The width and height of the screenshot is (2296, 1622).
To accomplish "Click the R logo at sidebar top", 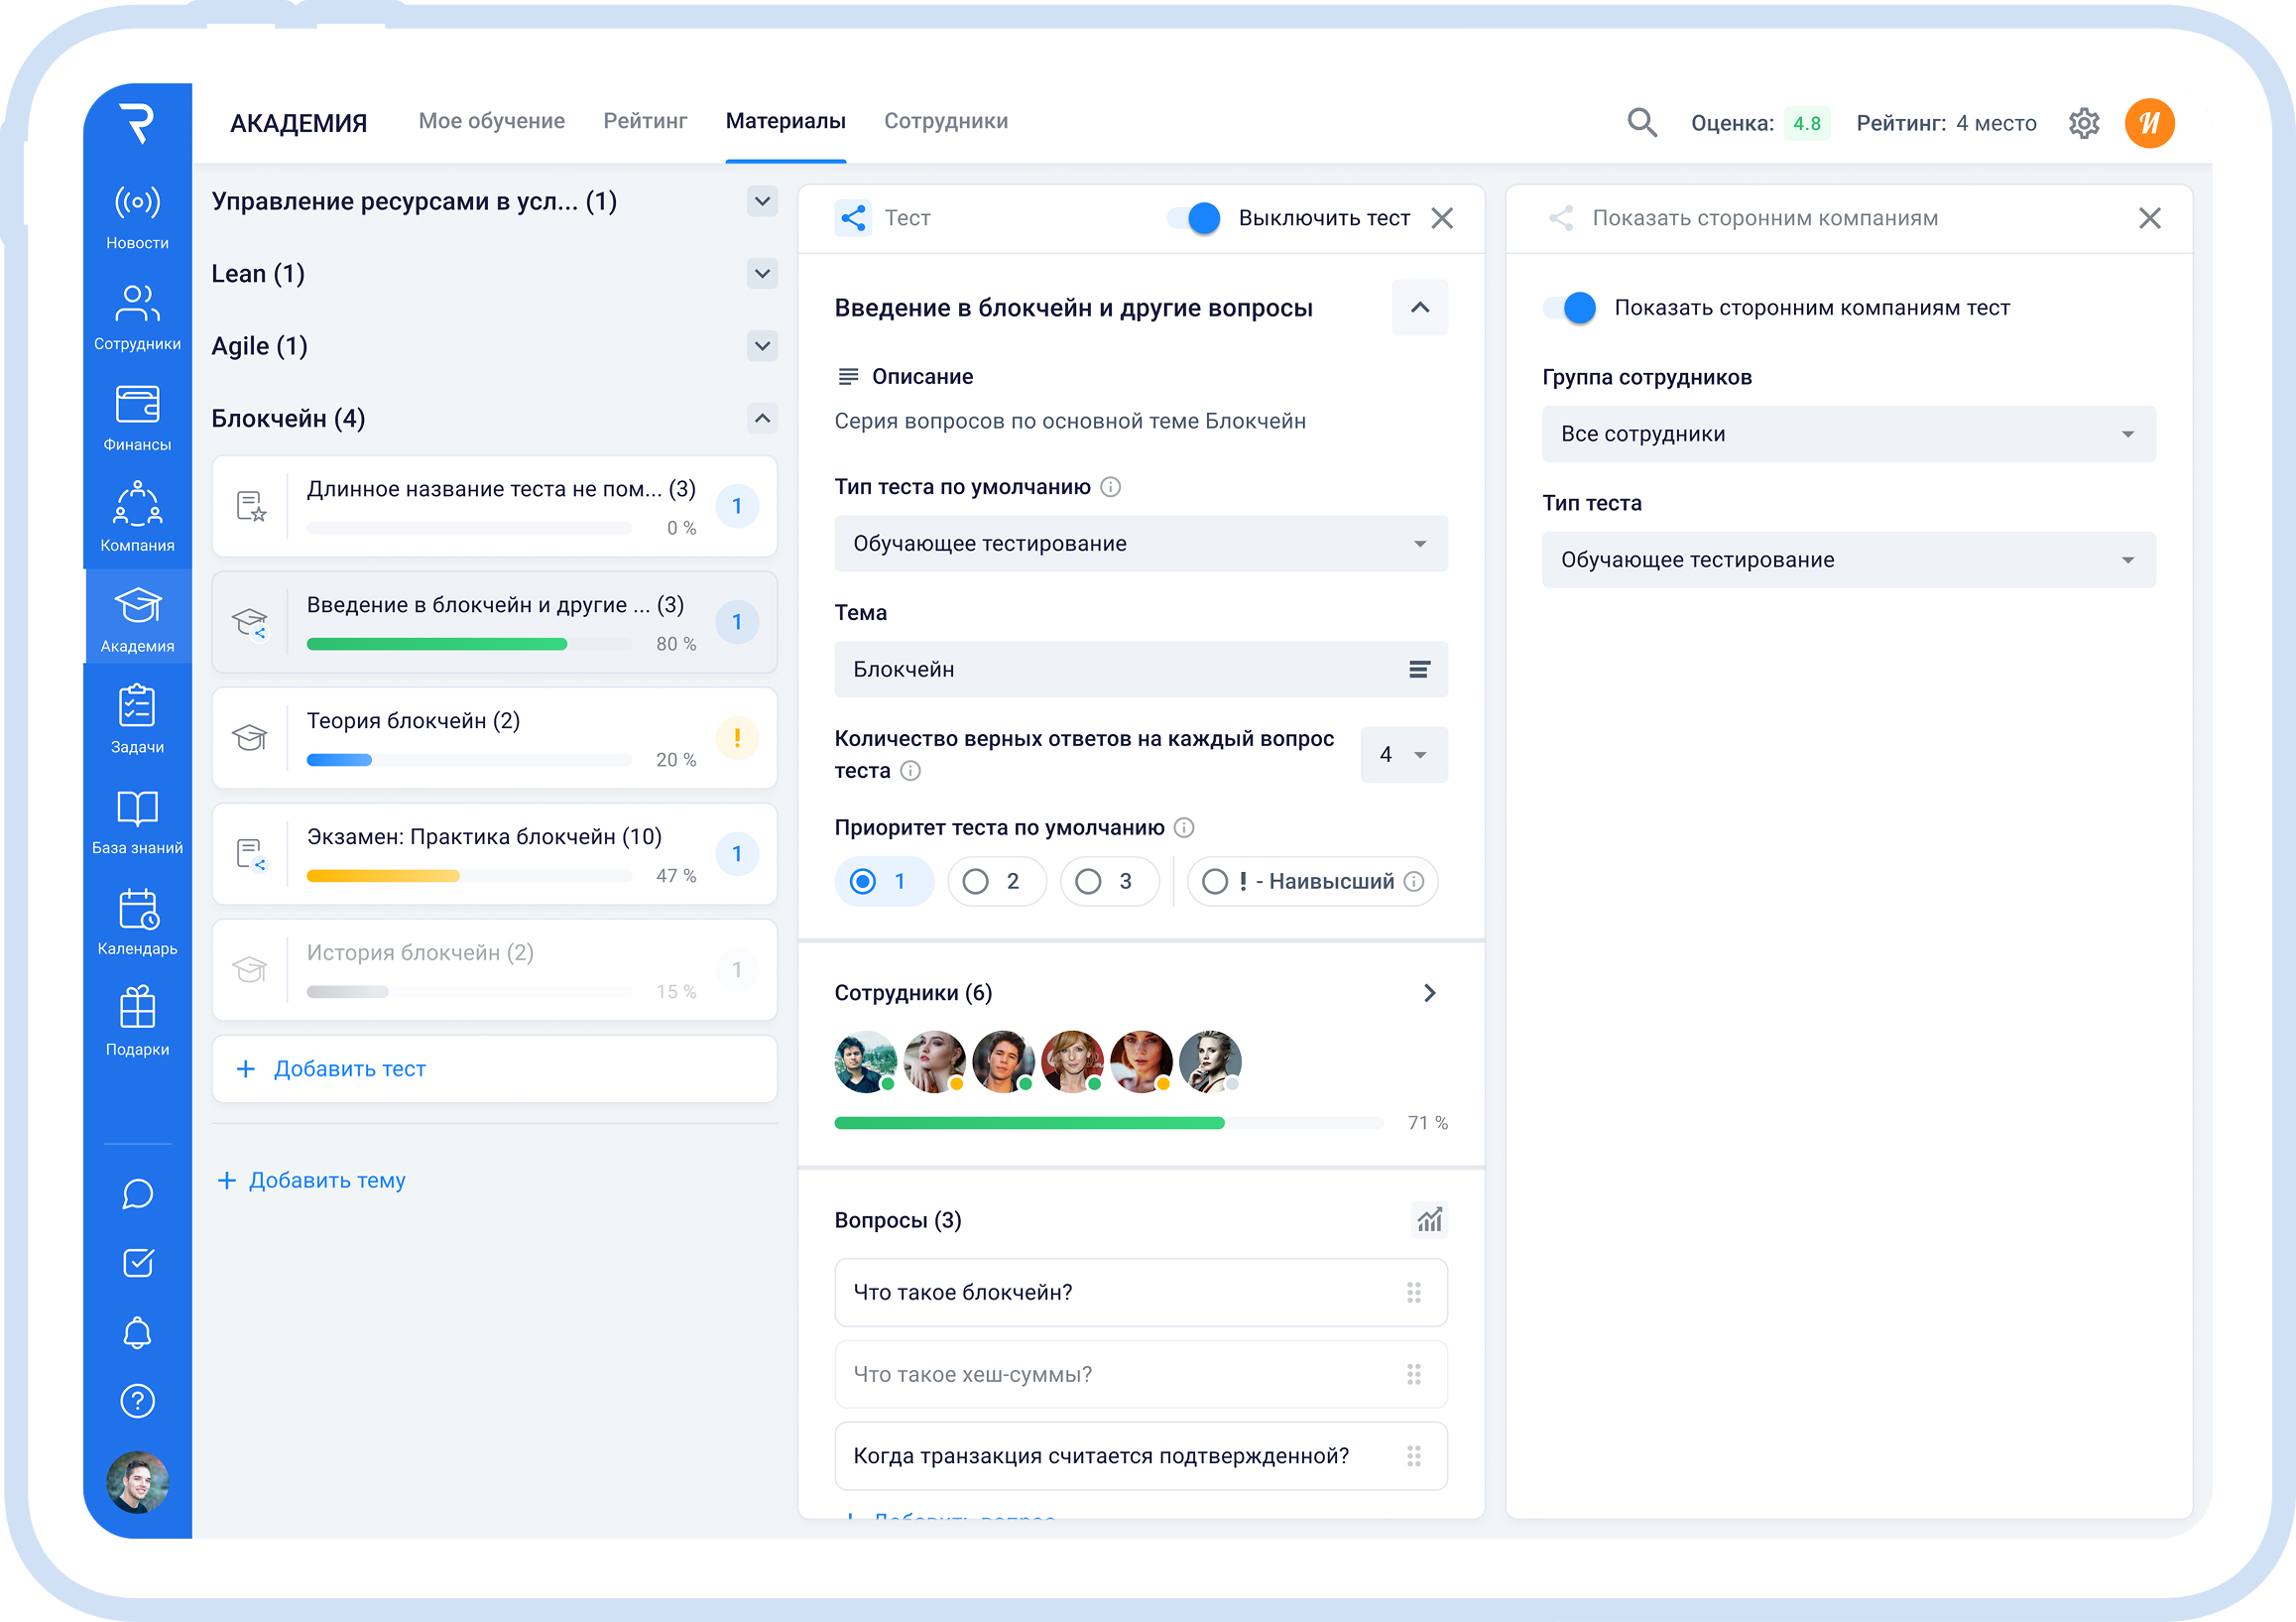I will [137, 123].
